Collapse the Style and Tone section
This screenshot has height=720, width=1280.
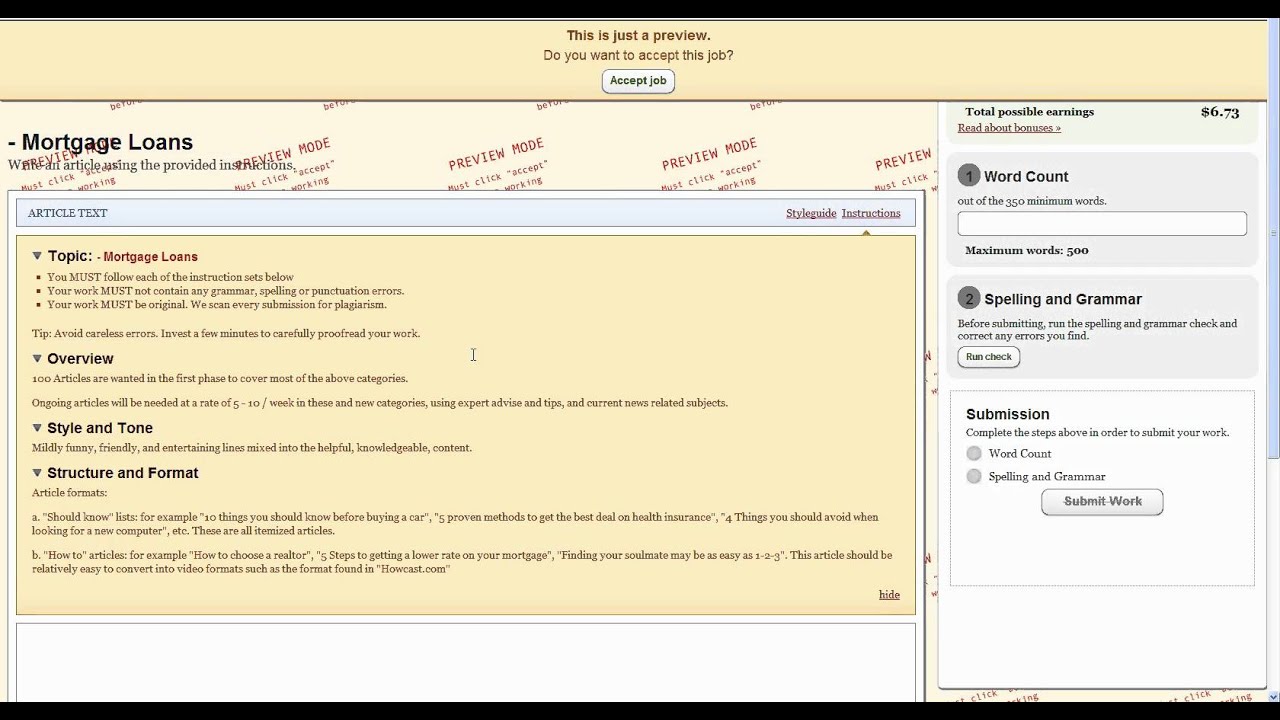point(37,428)
